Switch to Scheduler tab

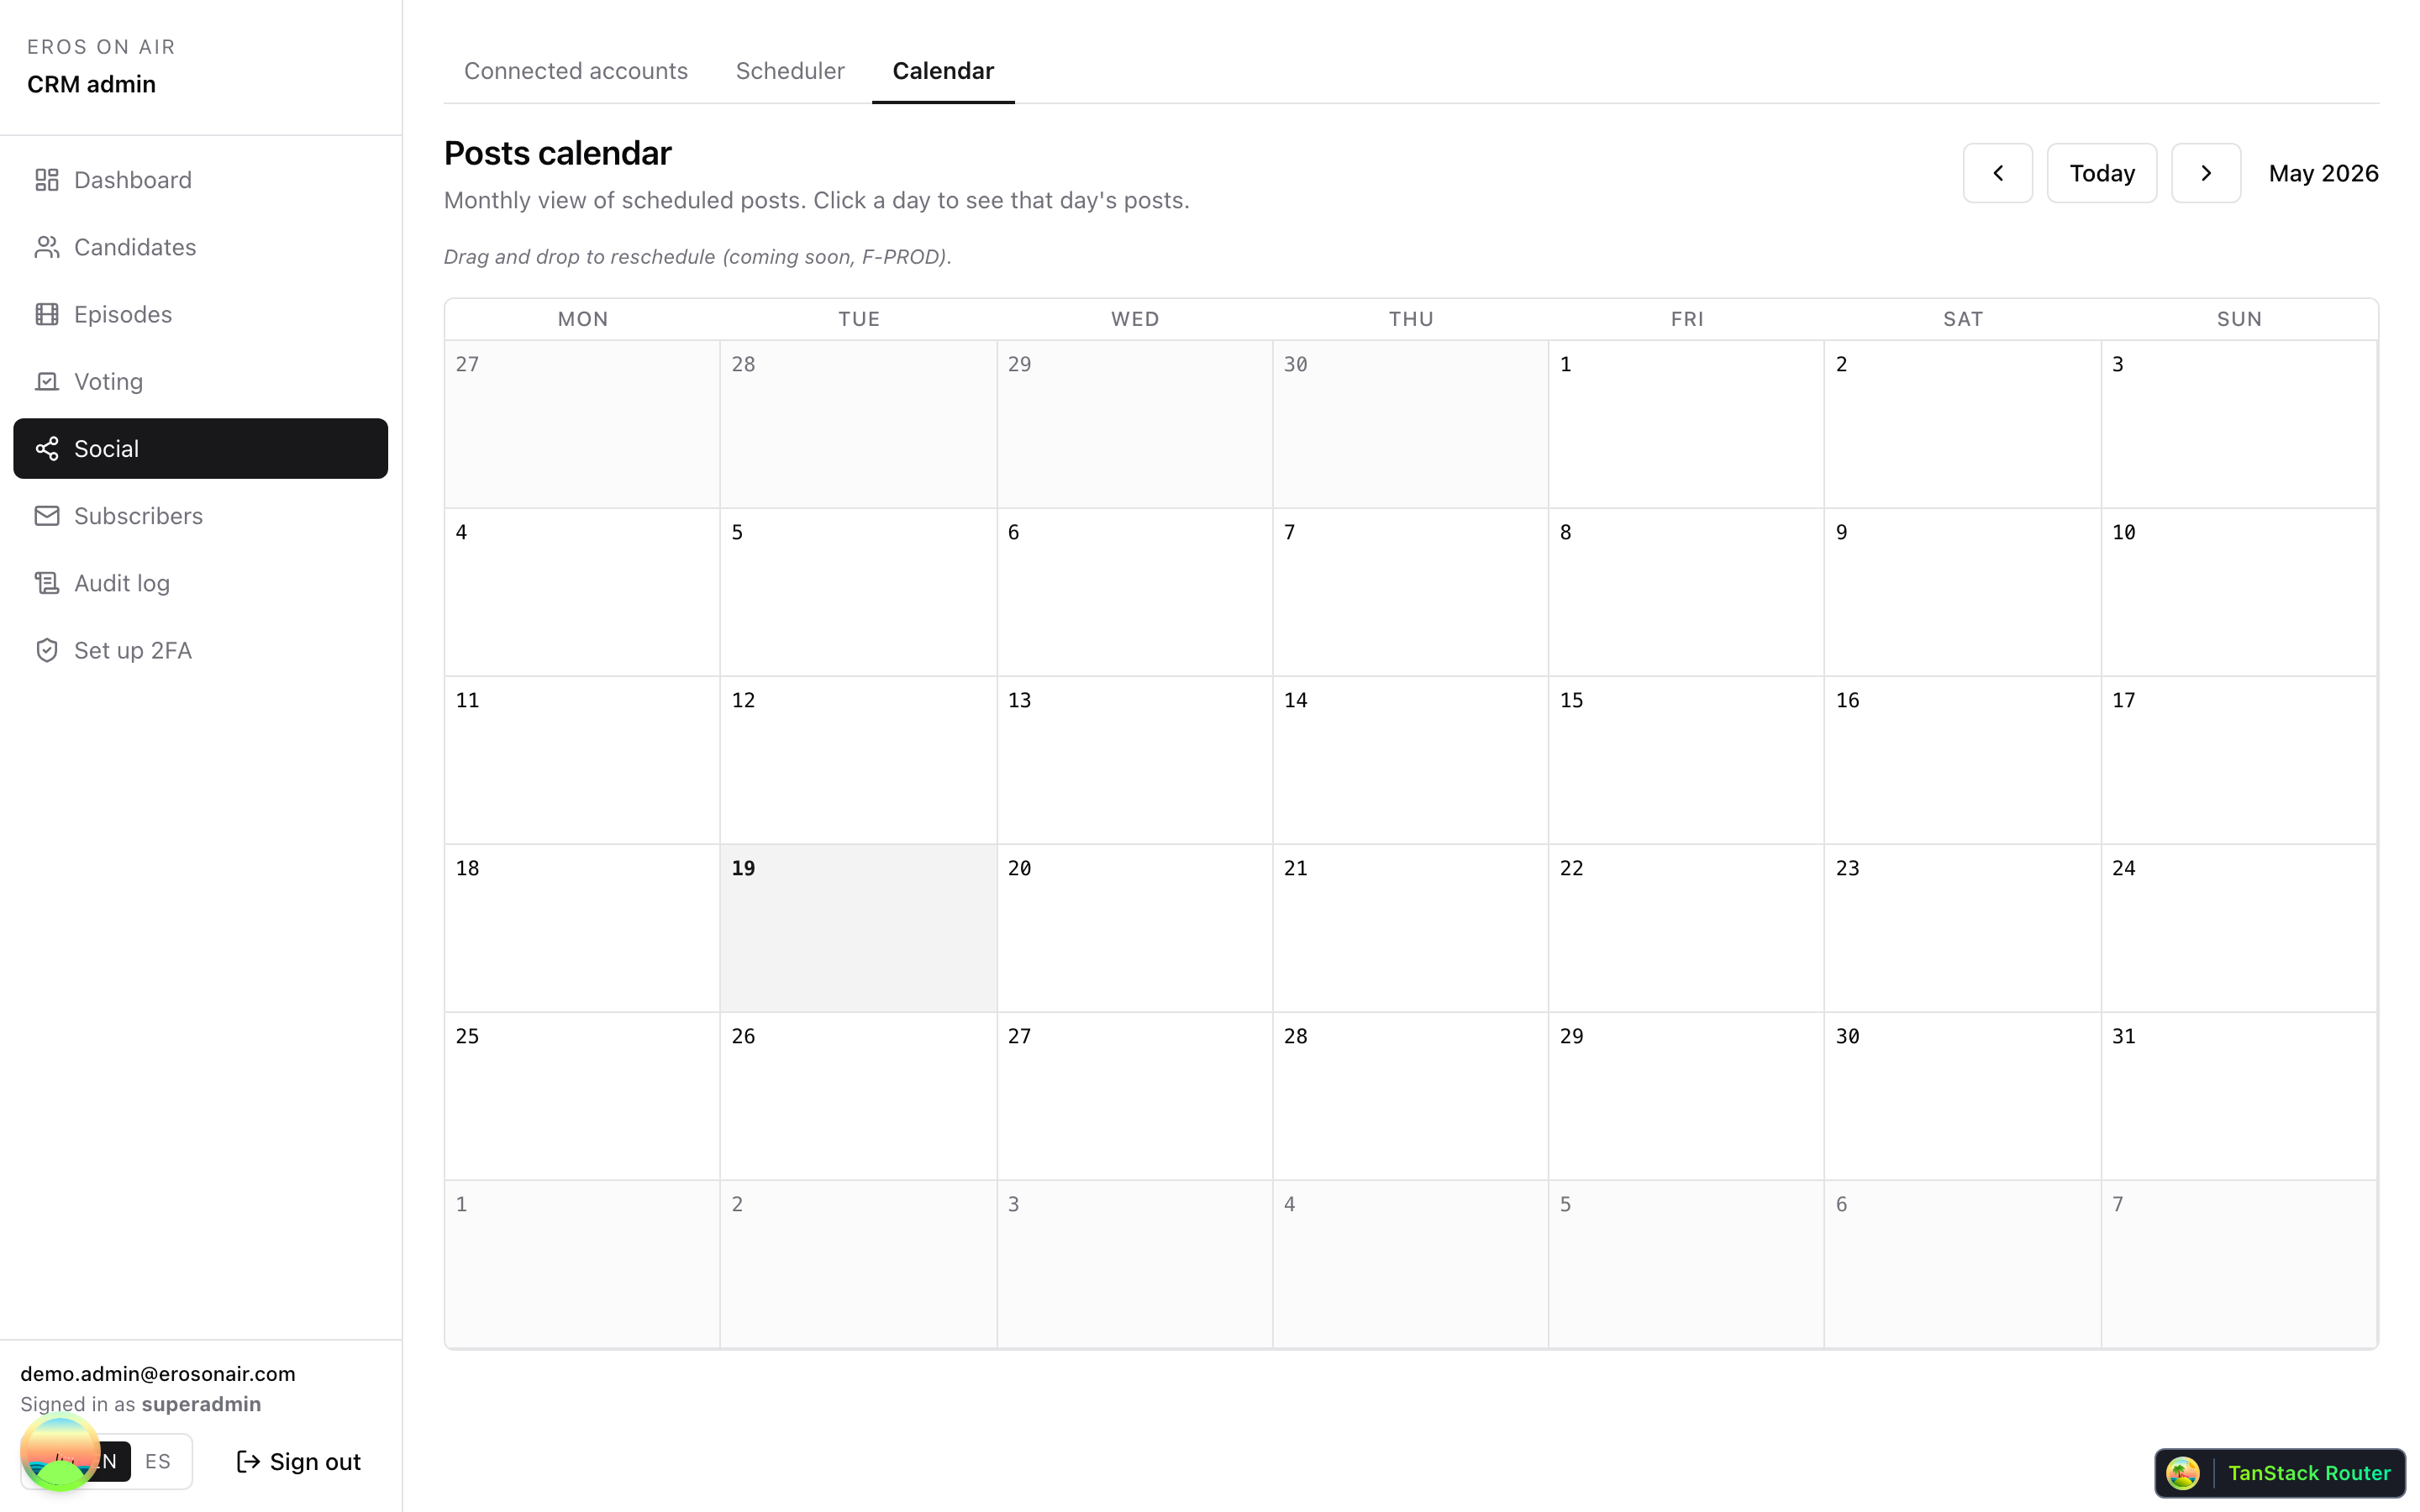pyautogui.click(x=790, y=71)
